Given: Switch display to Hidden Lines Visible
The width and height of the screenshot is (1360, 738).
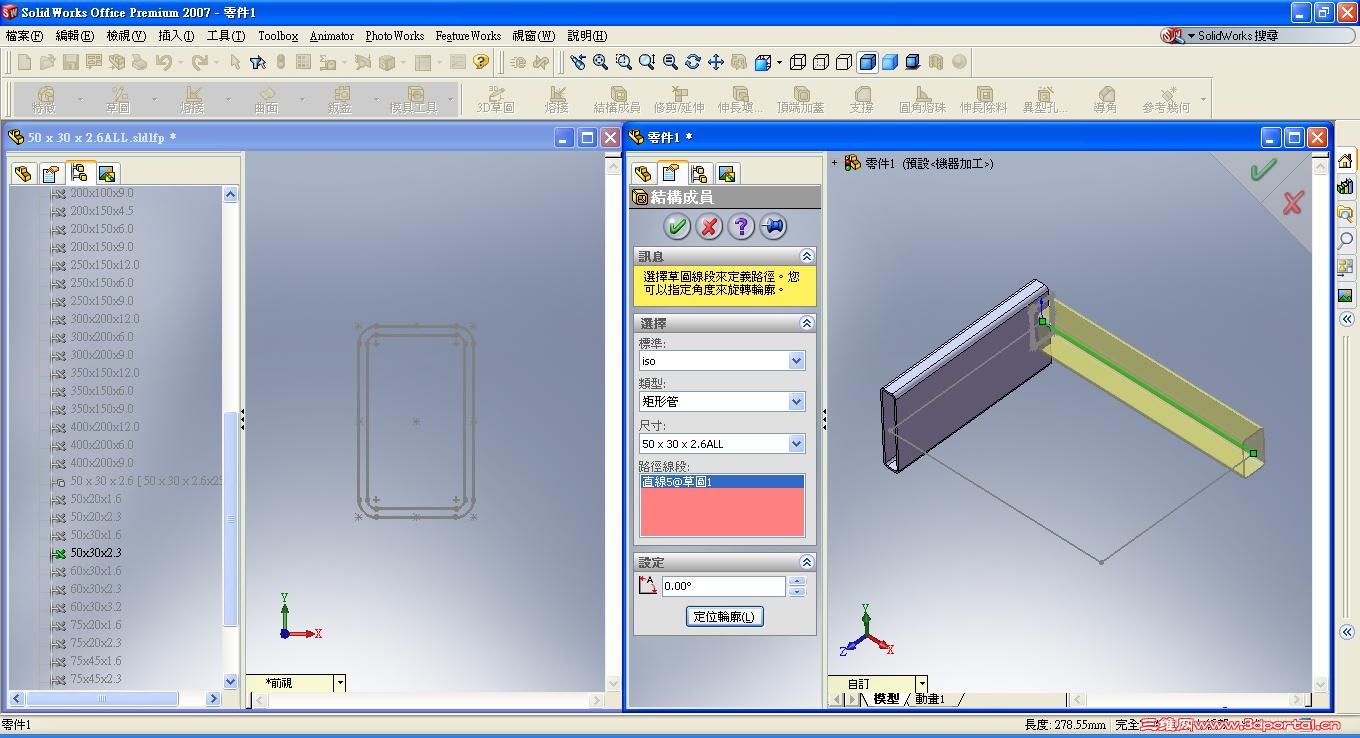Looking at the screenshot, I should click(821, 62).
